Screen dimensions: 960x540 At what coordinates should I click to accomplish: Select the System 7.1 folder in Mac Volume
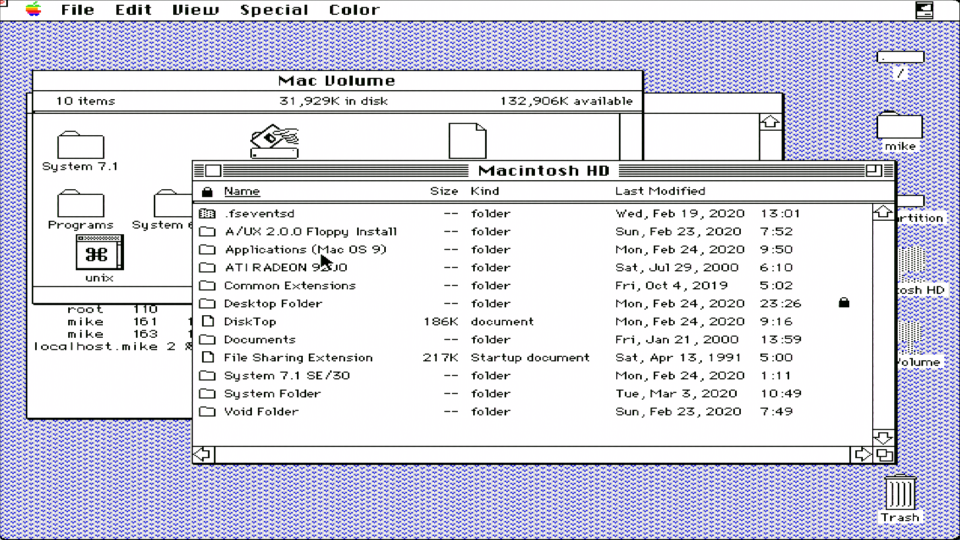click(x=80, y=145)
